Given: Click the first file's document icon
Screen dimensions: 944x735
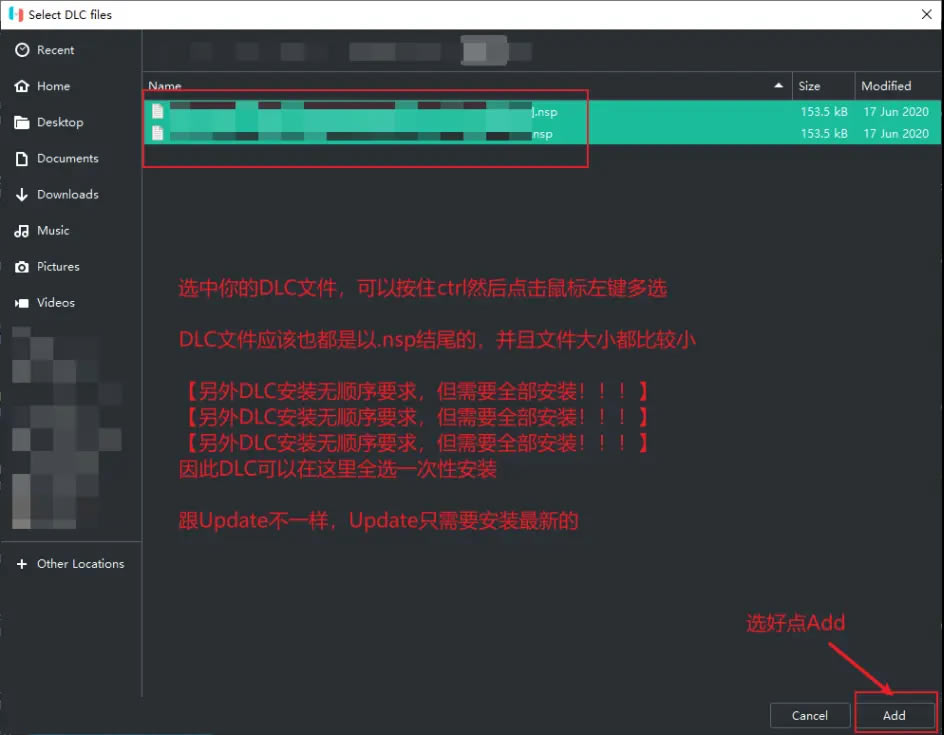Looking at the screenshot, I should pos(158,111).
